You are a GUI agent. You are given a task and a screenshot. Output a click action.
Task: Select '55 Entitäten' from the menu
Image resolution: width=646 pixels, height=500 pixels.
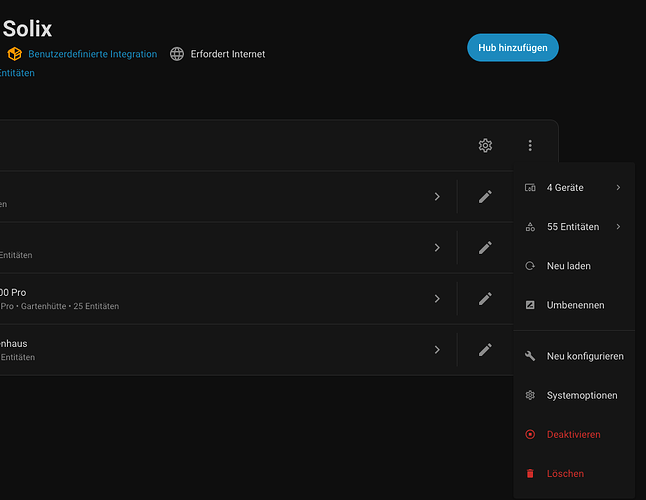[x=573, y=227]
